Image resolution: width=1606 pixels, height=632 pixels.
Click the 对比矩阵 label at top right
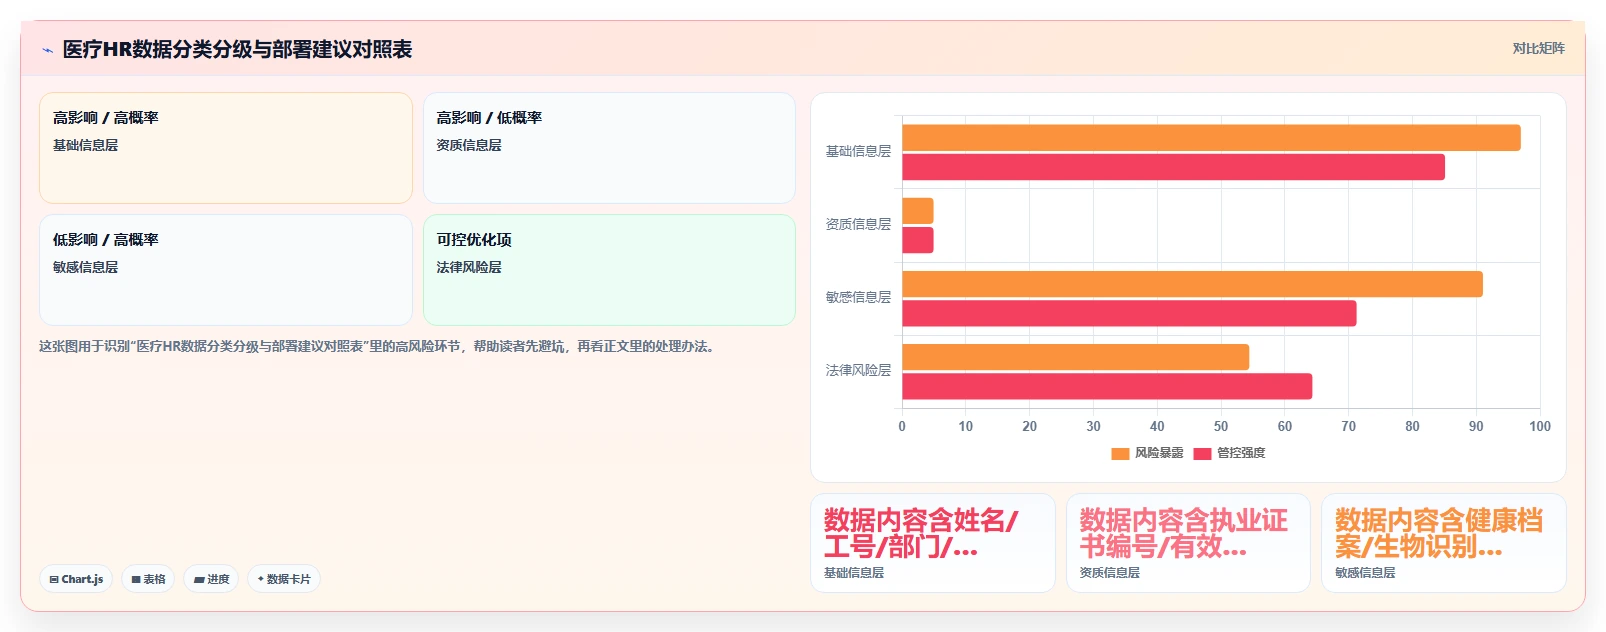pyautogui.click(x=1538, y=48)
